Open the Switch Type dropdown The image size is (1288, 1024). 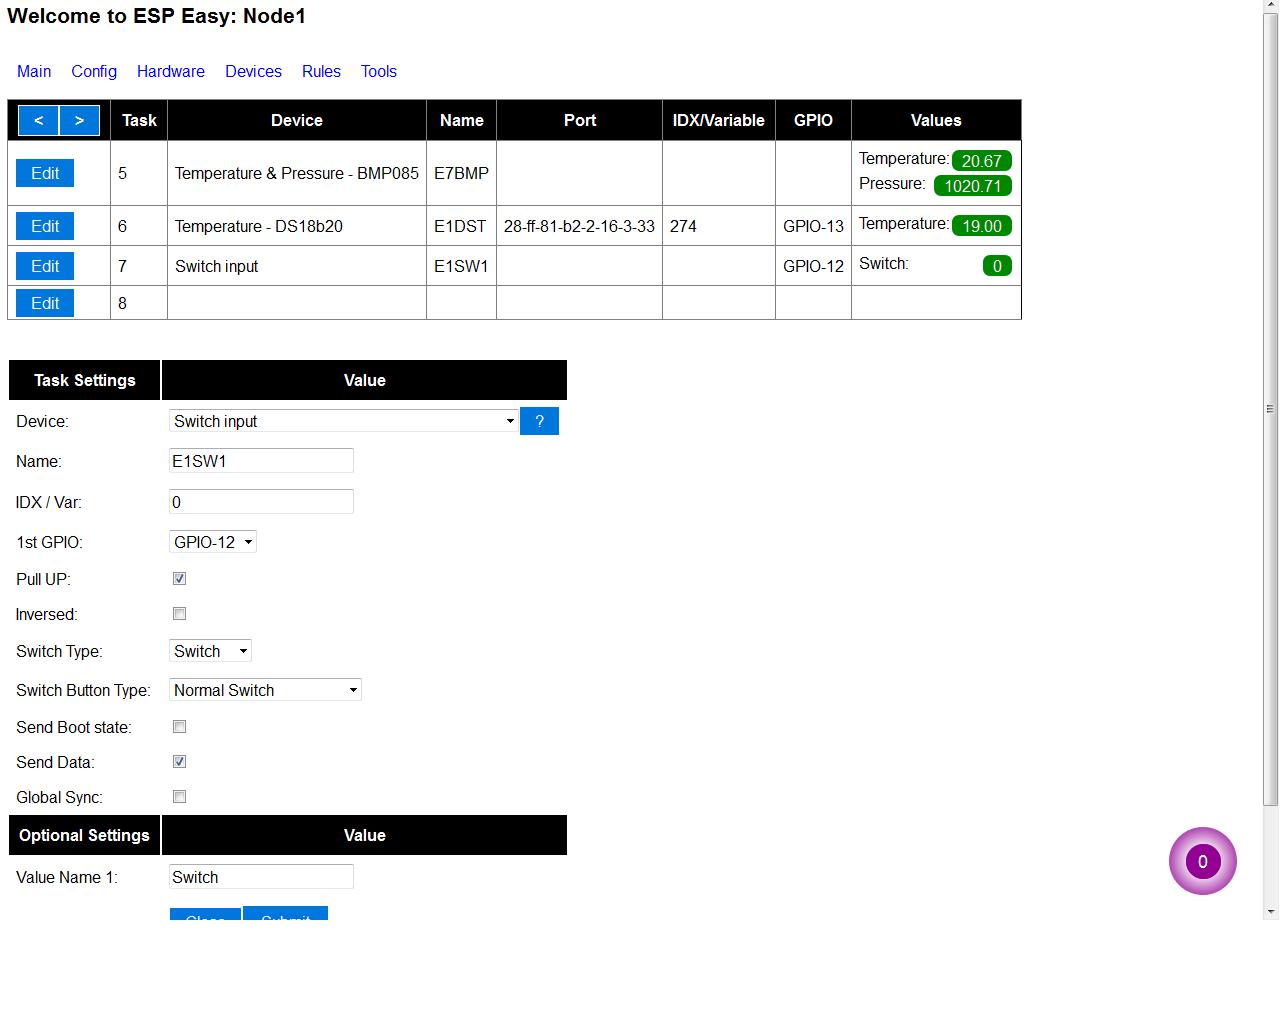tap(210, 651)
